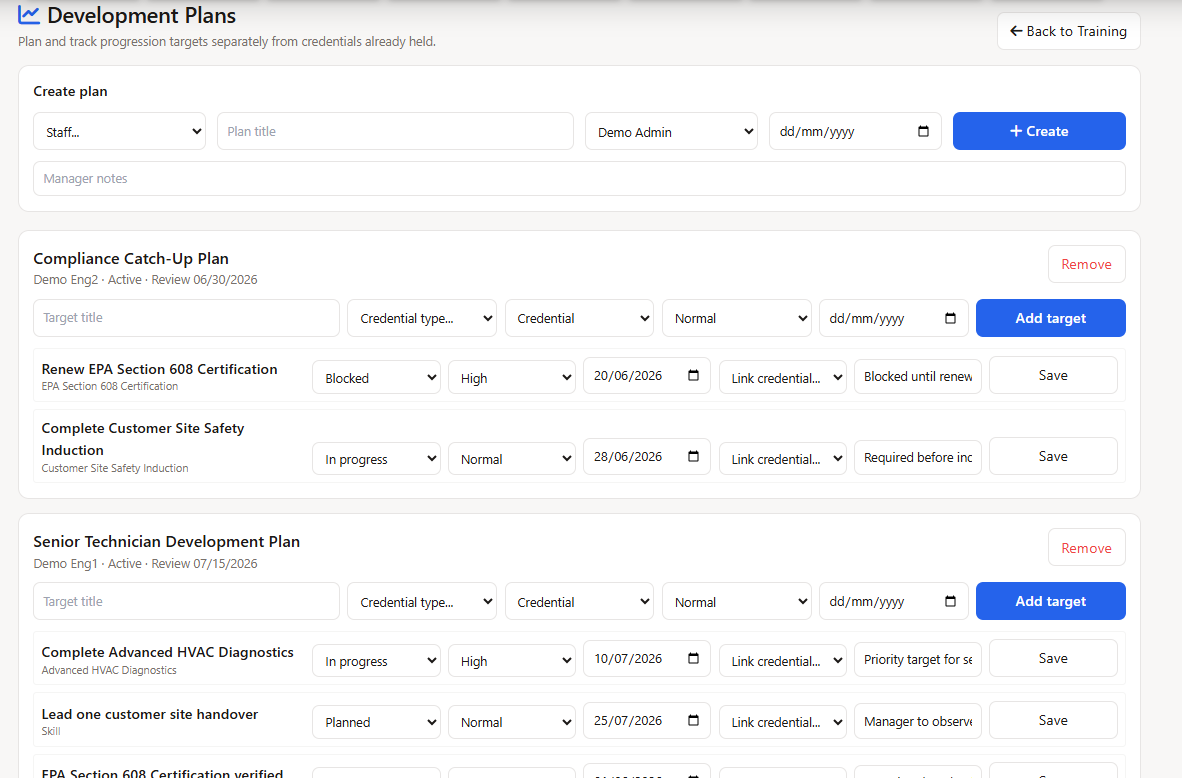Open Link credential dropdown for site handover
The height and width of the screenshot is (778, 1182).
783,721
